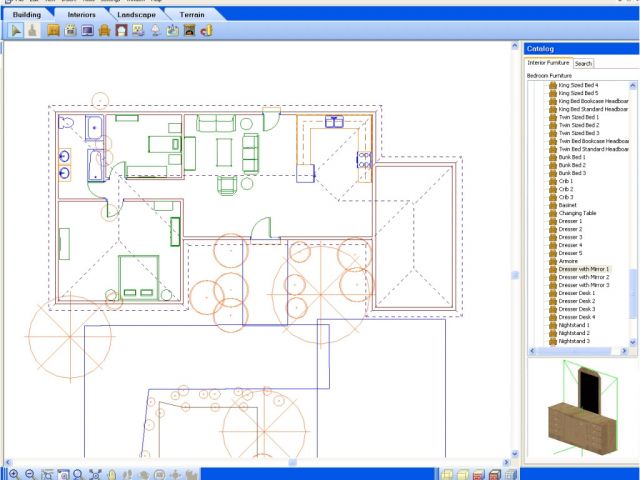Click the paintbrush tool icon
The width and height of the screenshot is (640, 480).
click(x=33, y=31)
